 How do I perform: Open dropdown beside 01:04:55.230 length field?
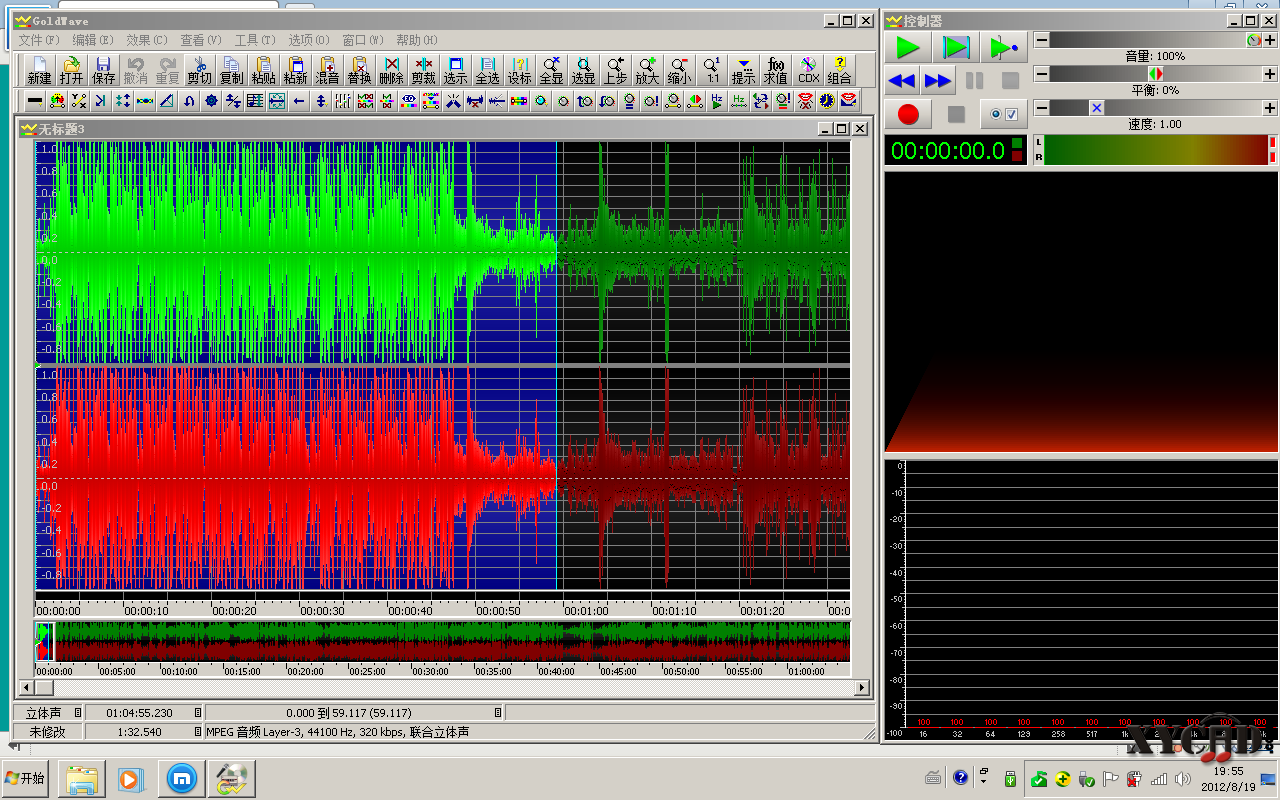(197, 713)
